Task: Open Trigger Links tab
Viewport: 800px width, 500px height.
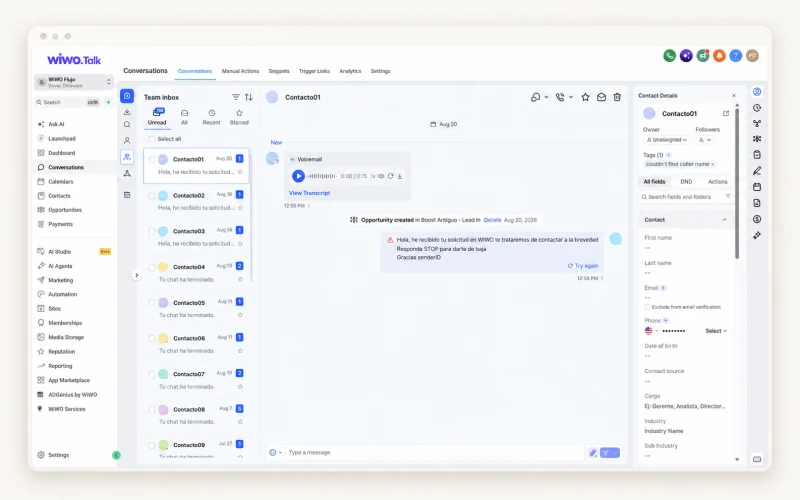Action: [314, 71]
